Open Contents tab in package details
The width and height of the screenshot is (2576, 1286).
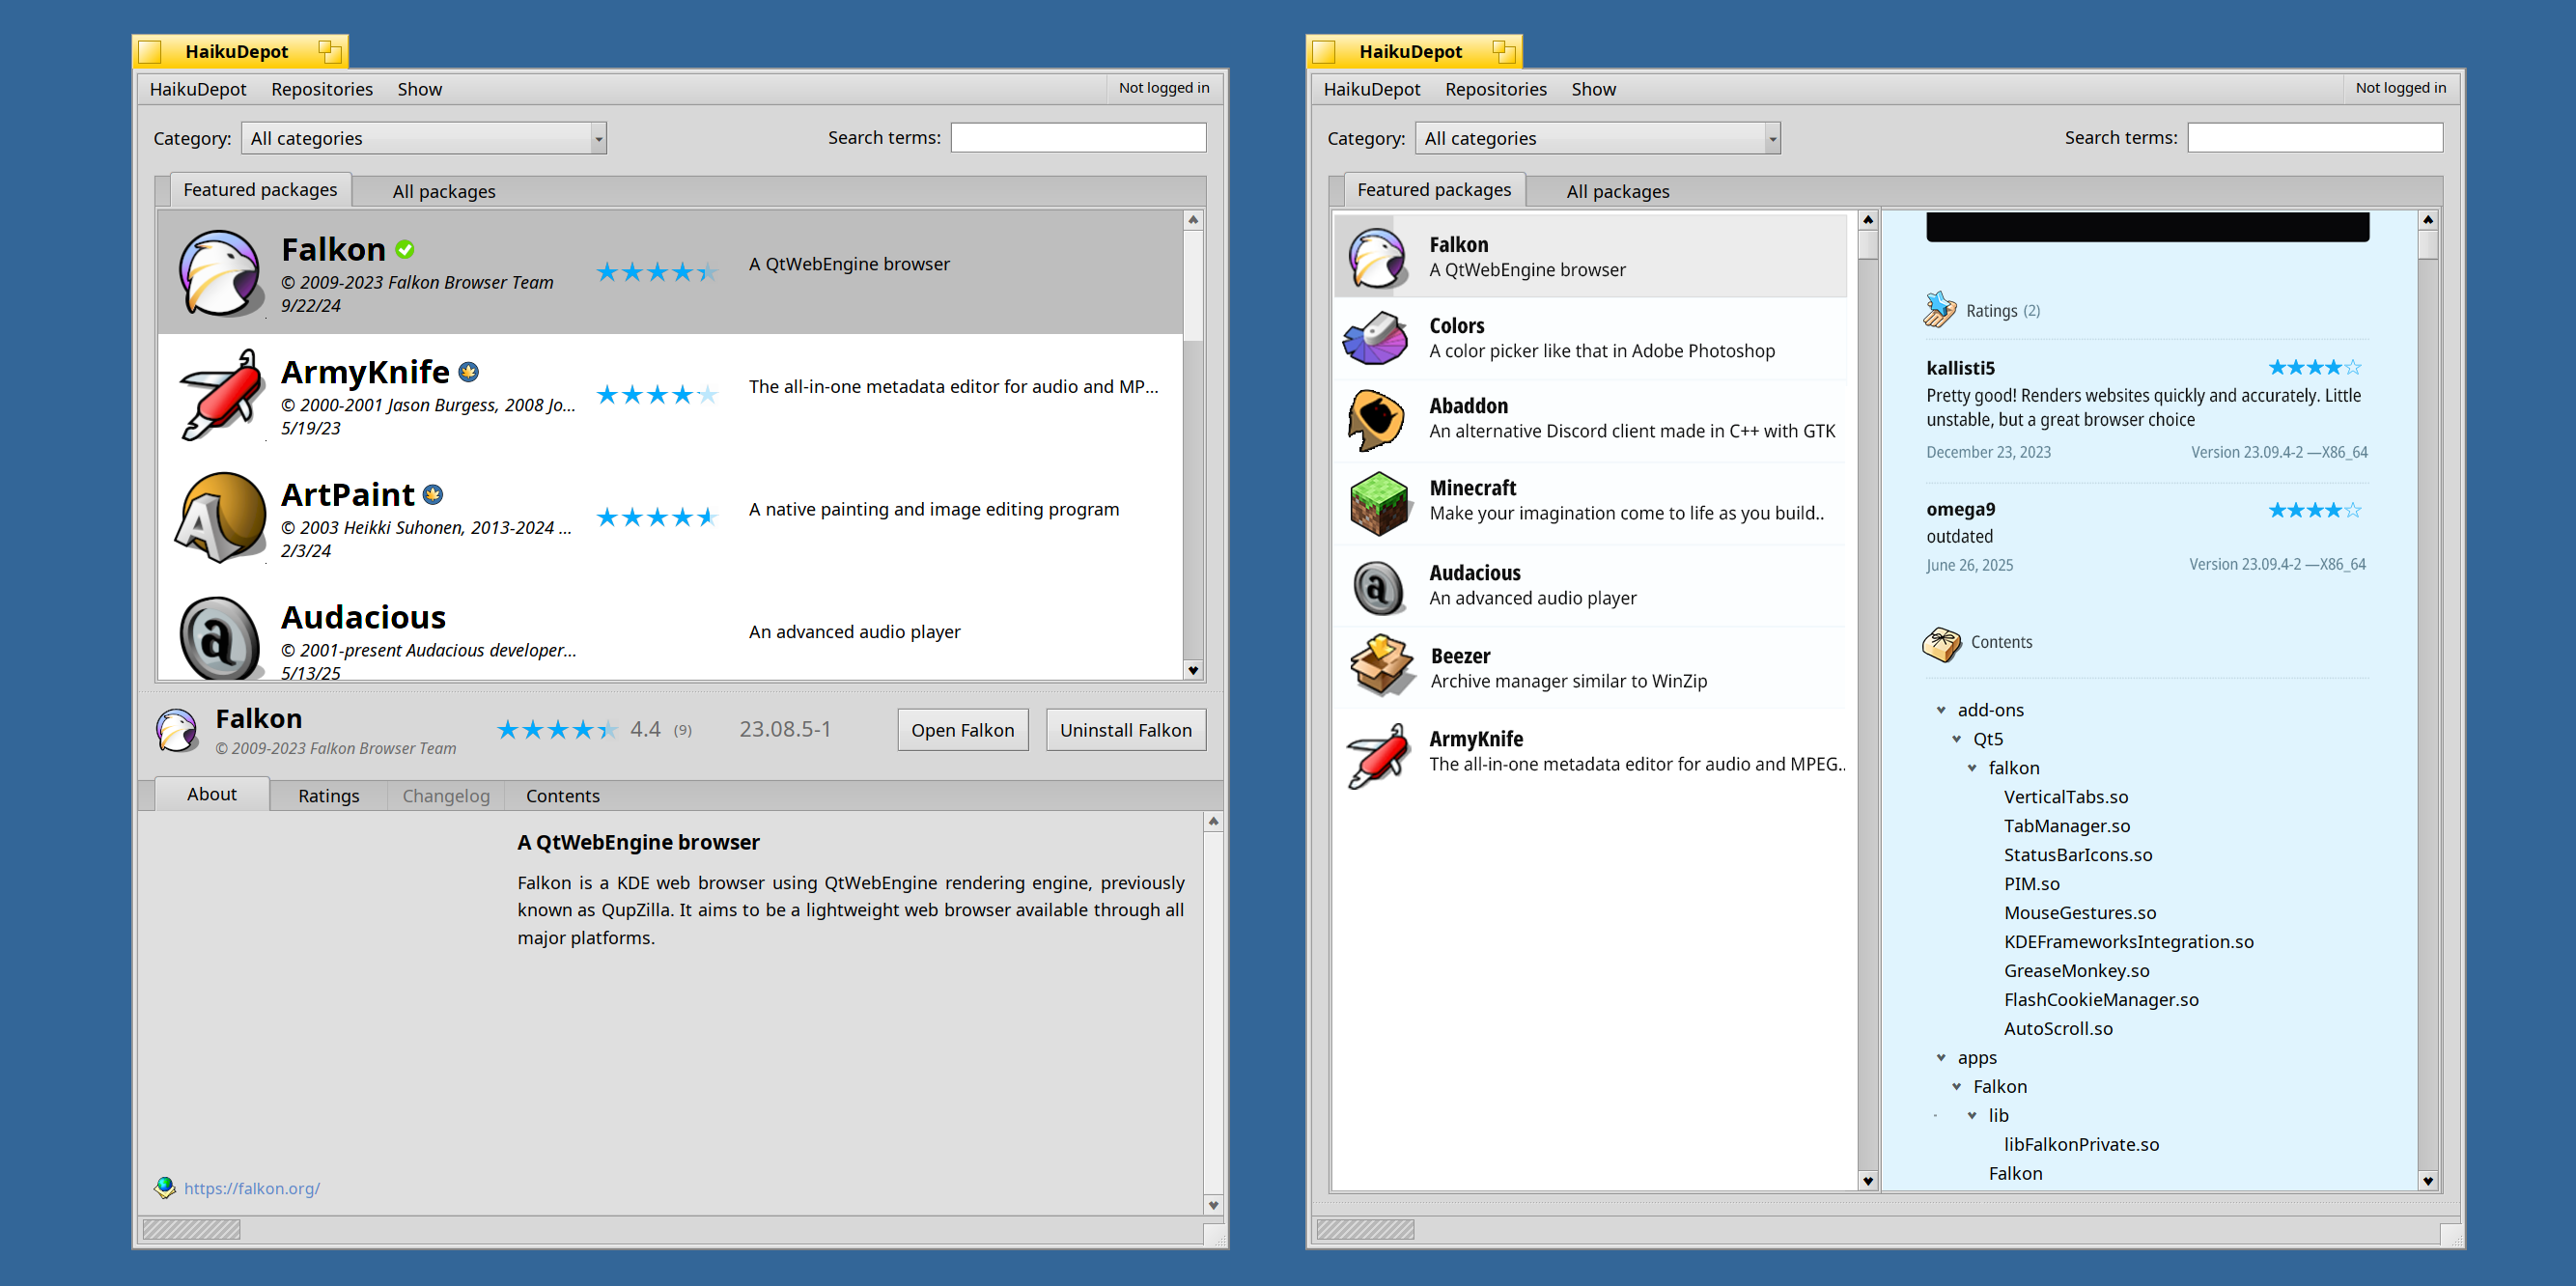tap(563, 796)
